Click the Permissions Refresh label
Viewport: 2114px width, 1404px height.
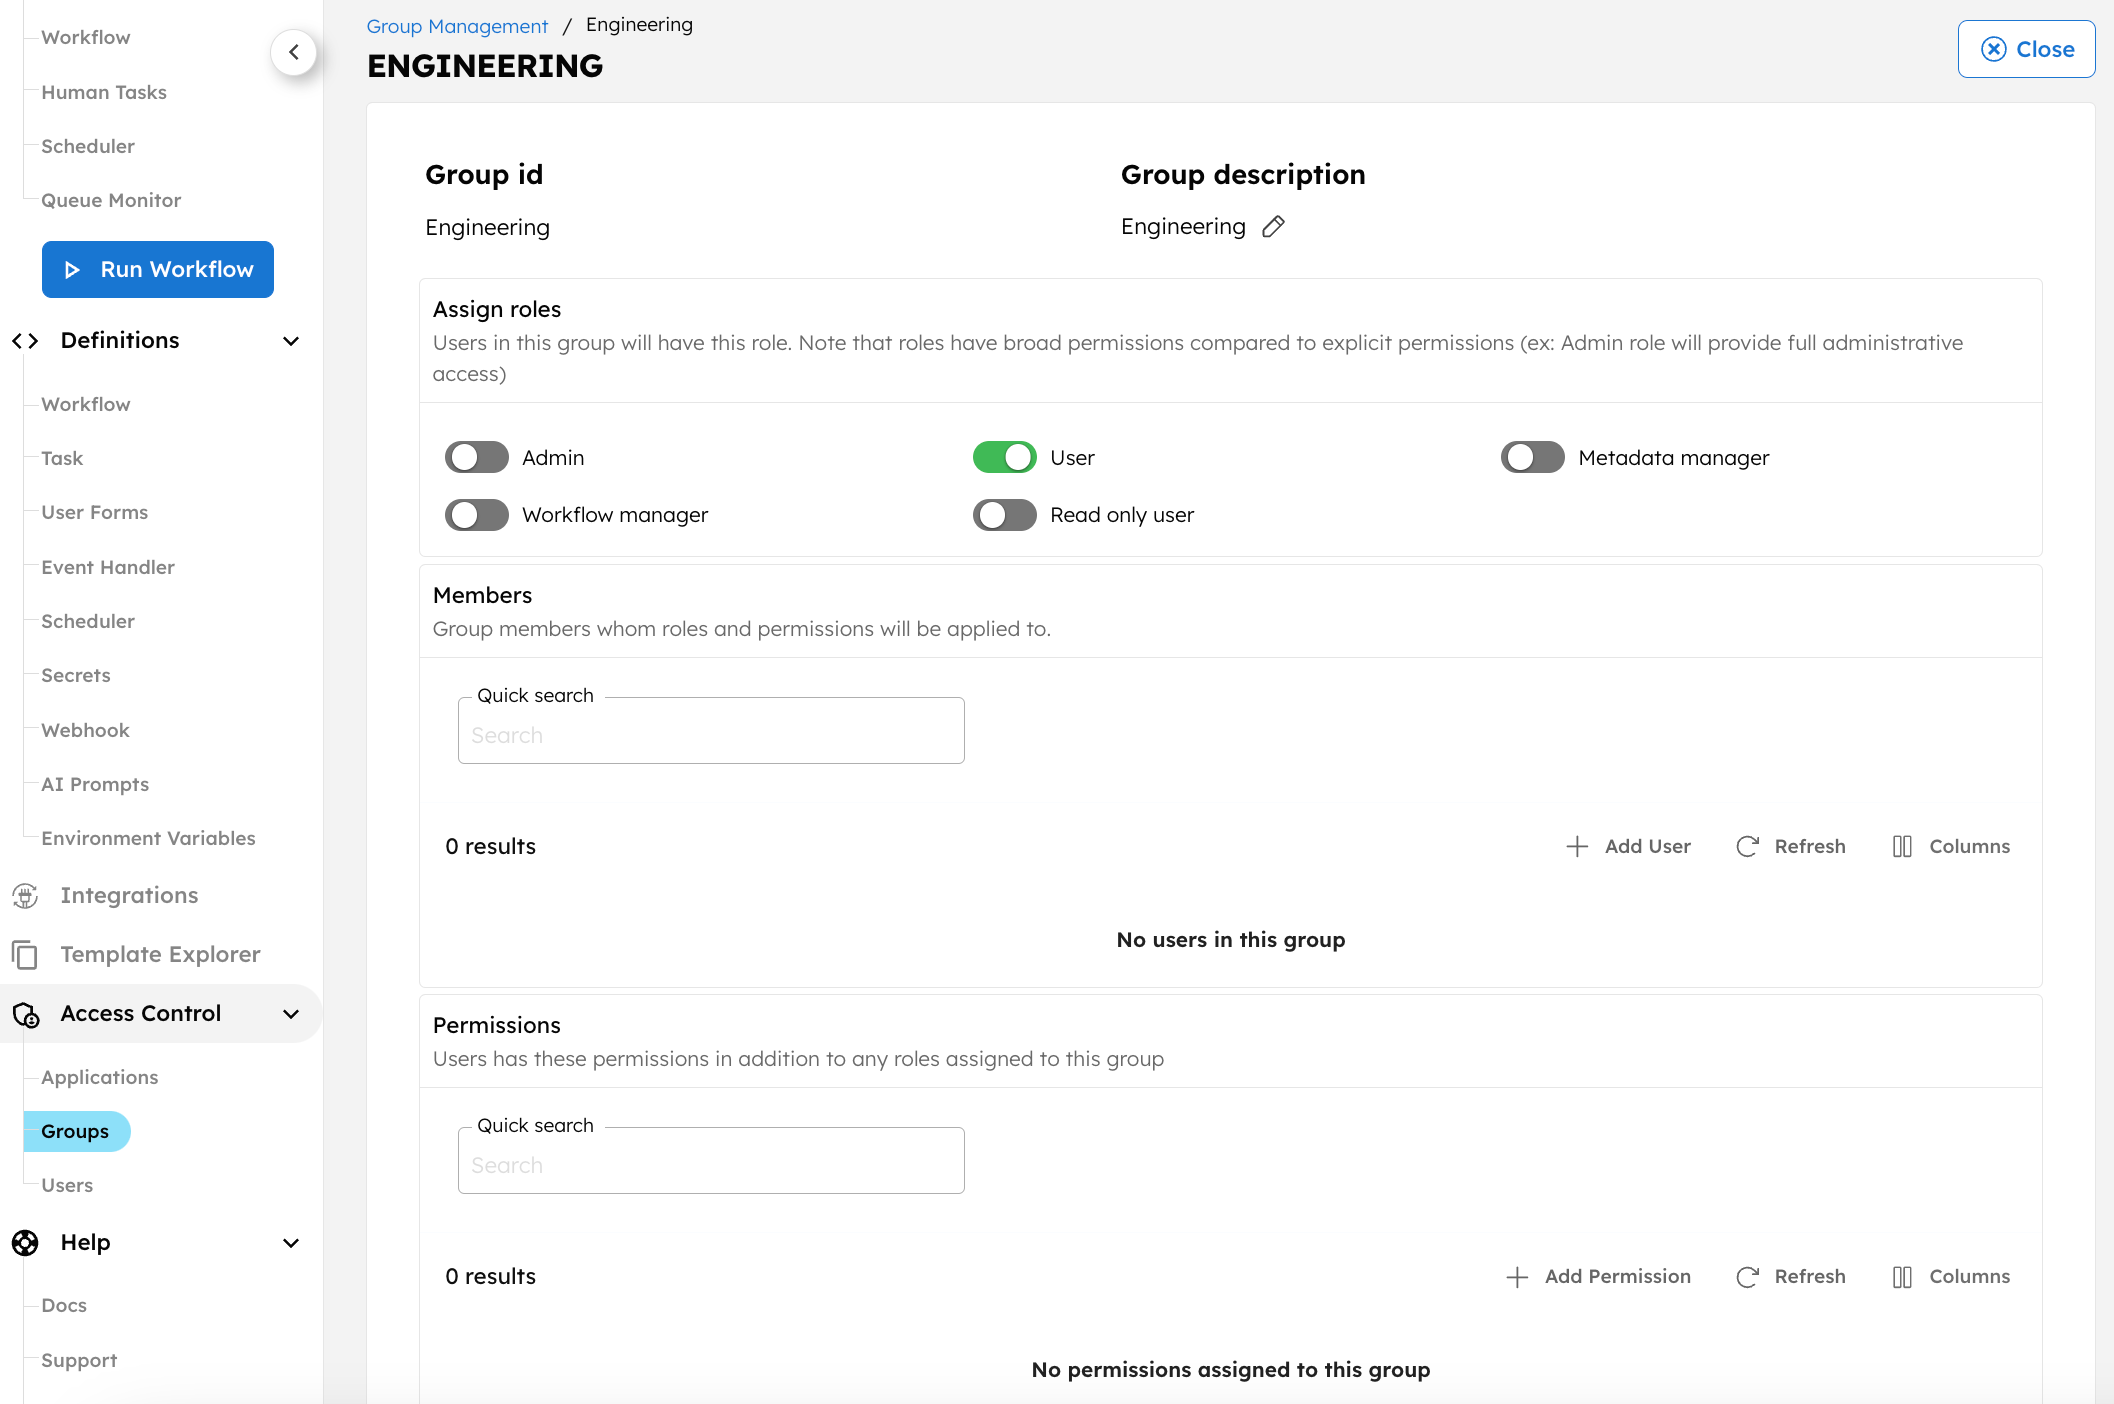[x=1810, y=1277]
